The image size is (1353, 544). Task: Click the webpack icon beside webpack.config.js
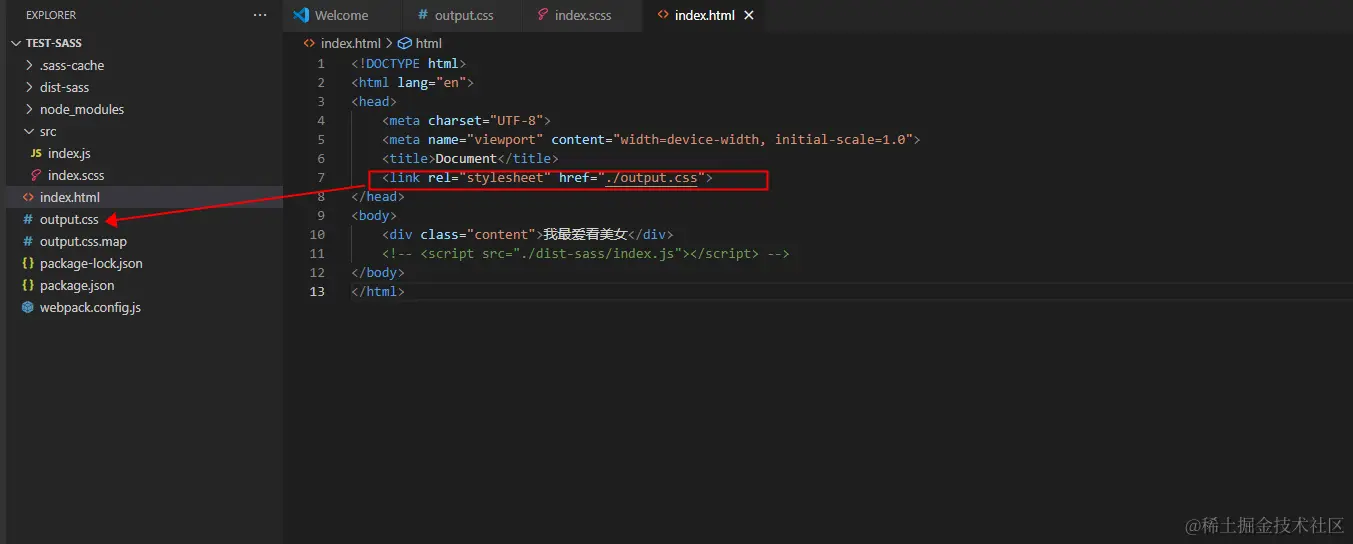(x=28, y=307)
